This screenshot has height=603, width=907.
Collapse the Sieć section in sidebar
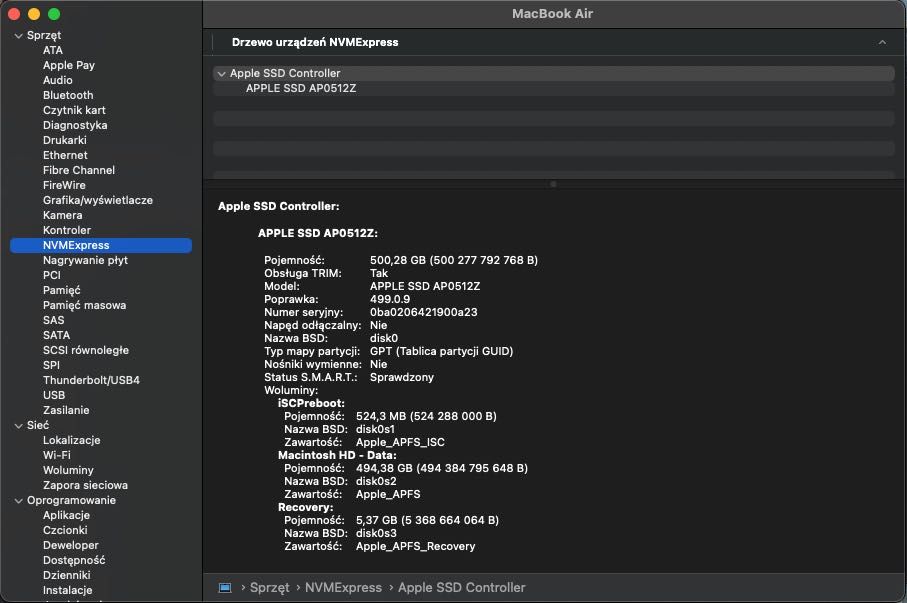[x=19, y=426]
